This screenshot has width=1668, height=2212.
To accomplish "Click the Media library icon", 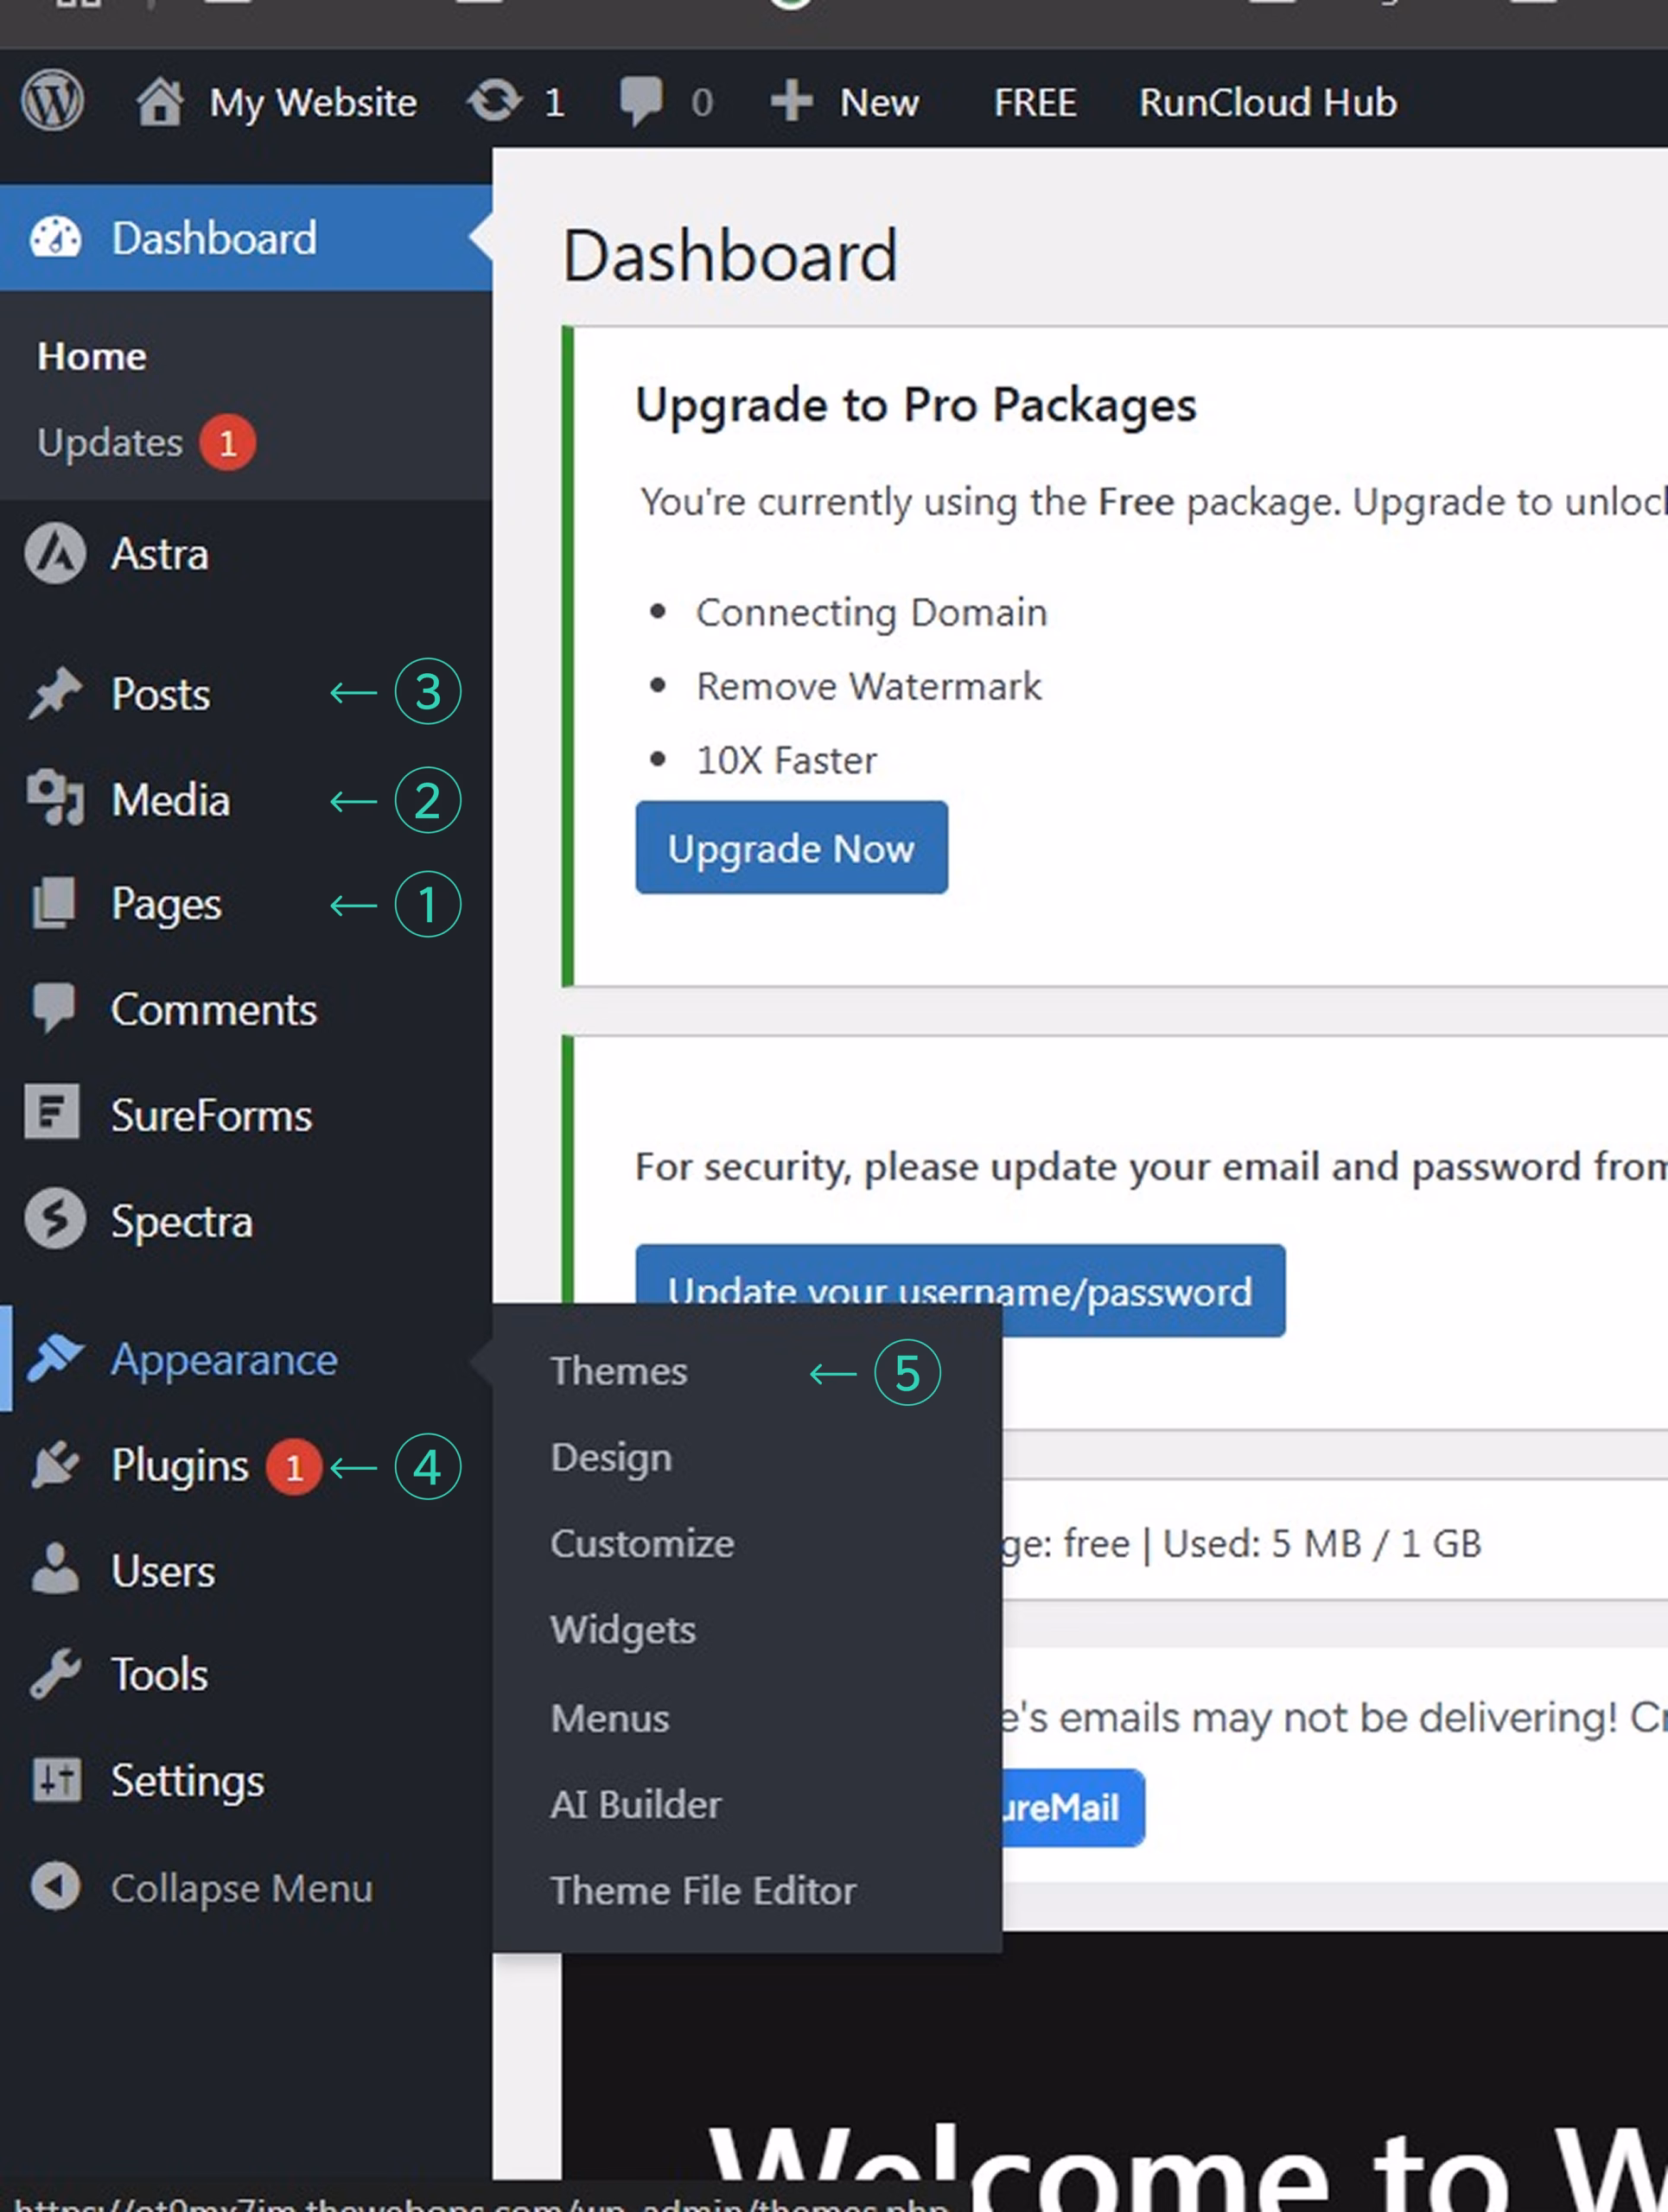I will pyautogui.click(x=55, y=799).
